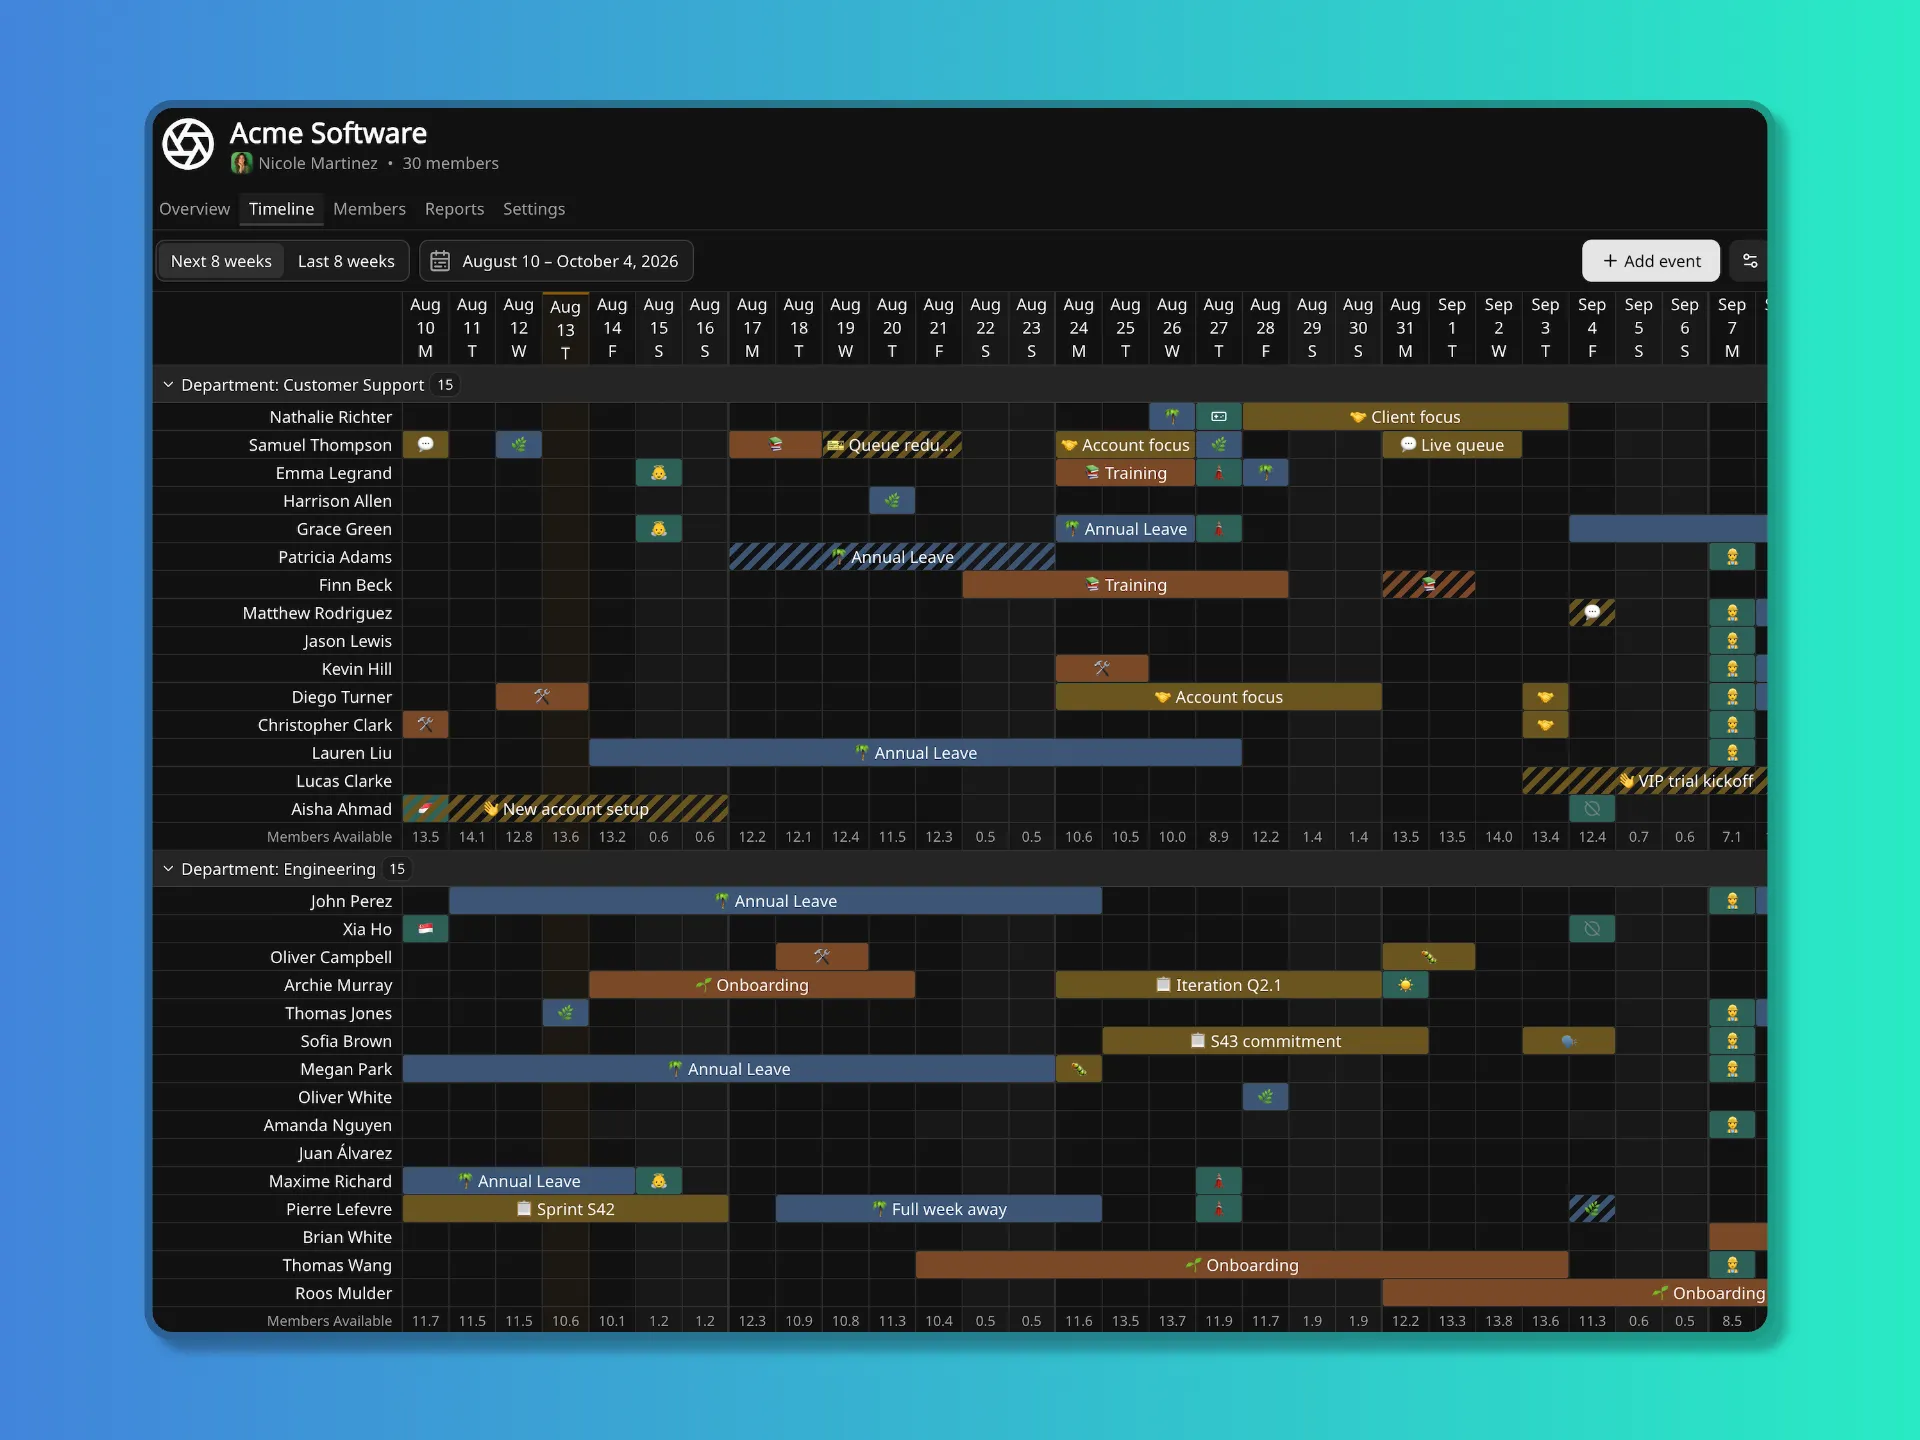Open Archie Murray's Iteration Q2.1 bar
This screenshot has width=1920, height=1440.
coord(1218,985)
